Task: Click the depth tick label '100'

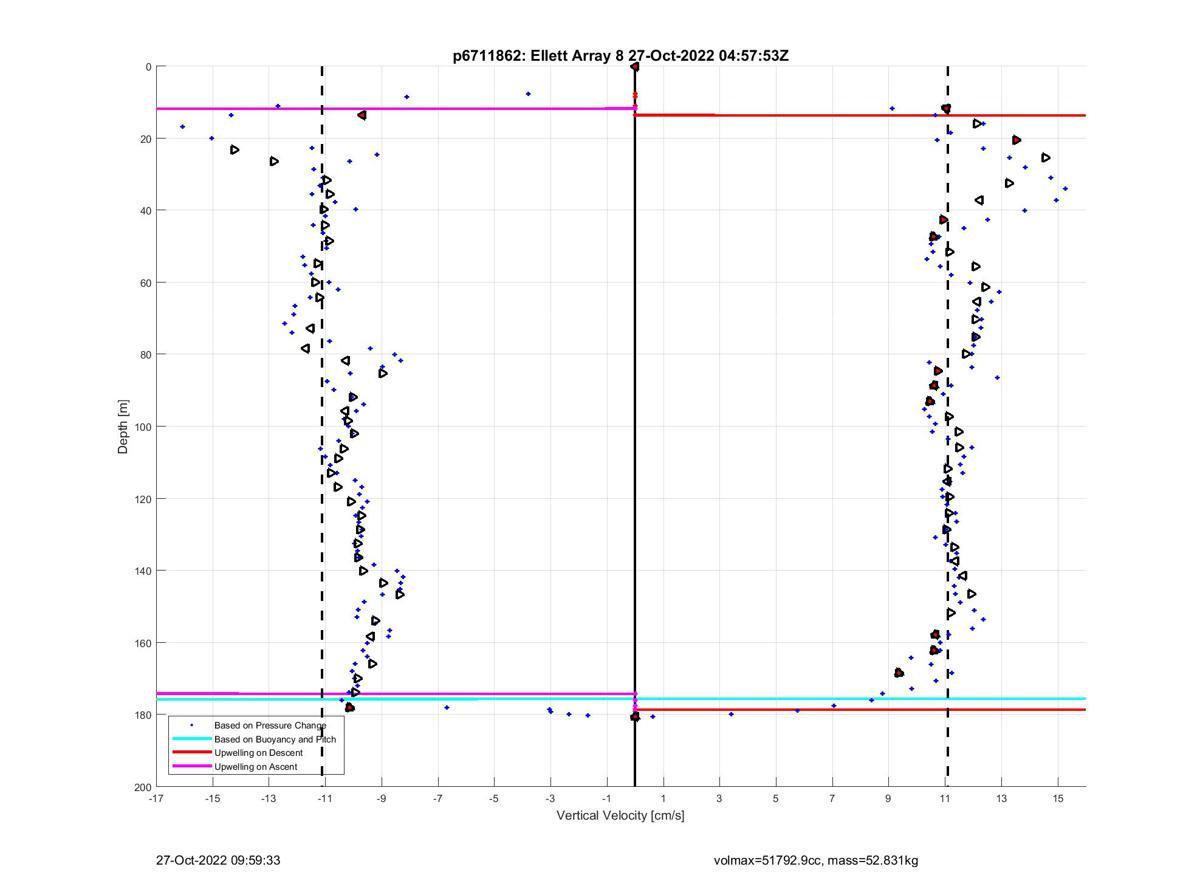Action: (142, 427)
